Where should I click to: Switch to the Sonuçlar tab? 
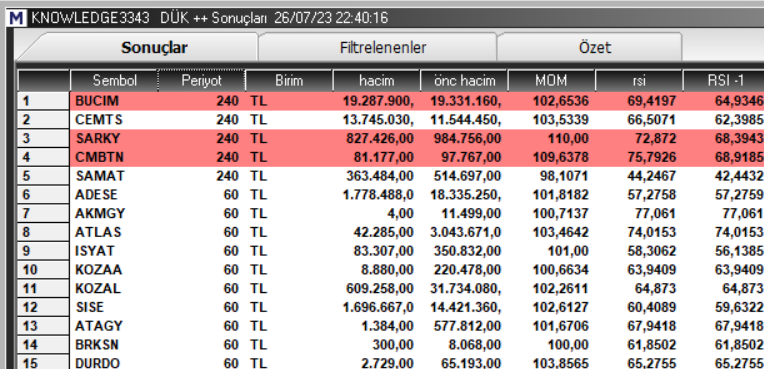(154, 48)
